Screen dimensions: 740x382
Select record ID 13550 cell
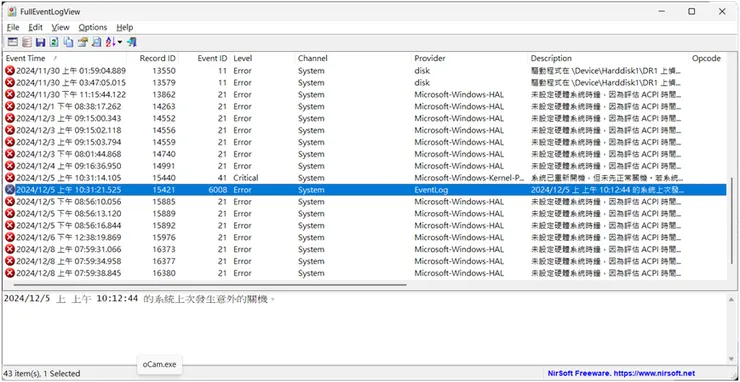coord(164,71)
